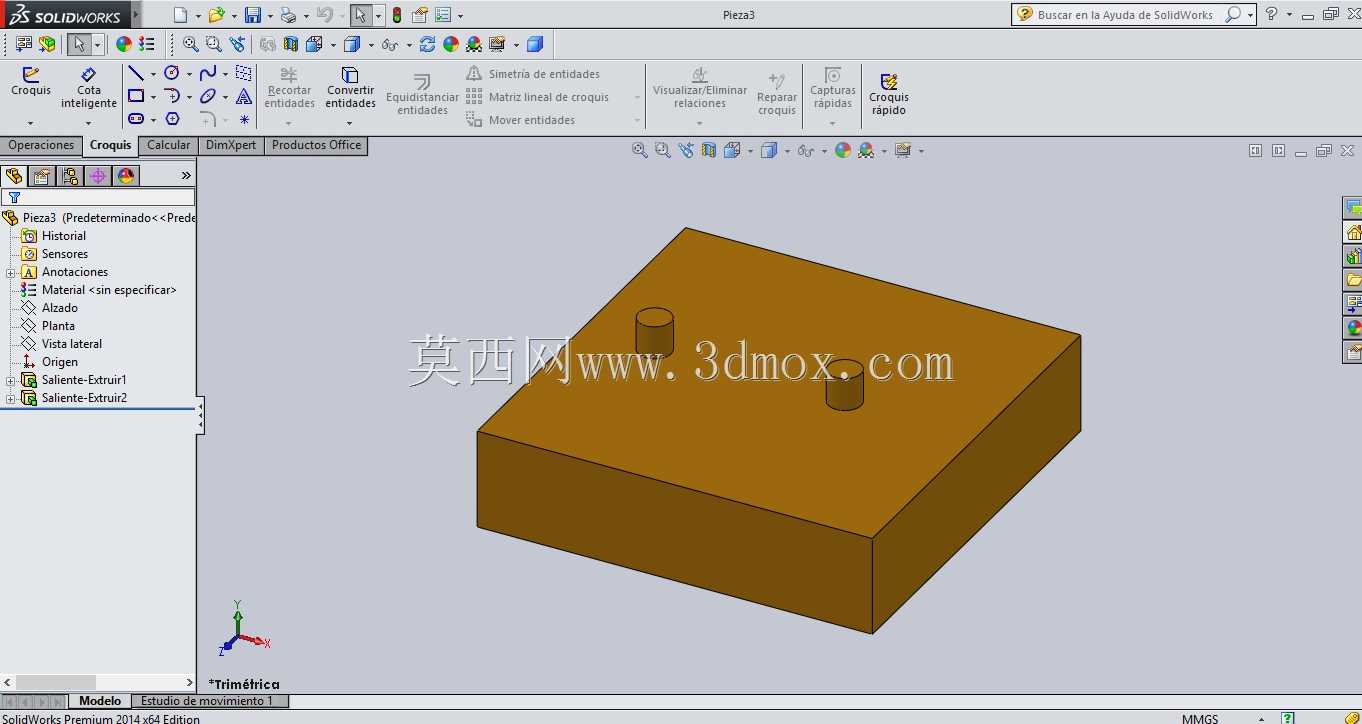Switch to the Calcular tab
The width and height of the screenshot is (1362, 724).
click(x=168, y=146)
